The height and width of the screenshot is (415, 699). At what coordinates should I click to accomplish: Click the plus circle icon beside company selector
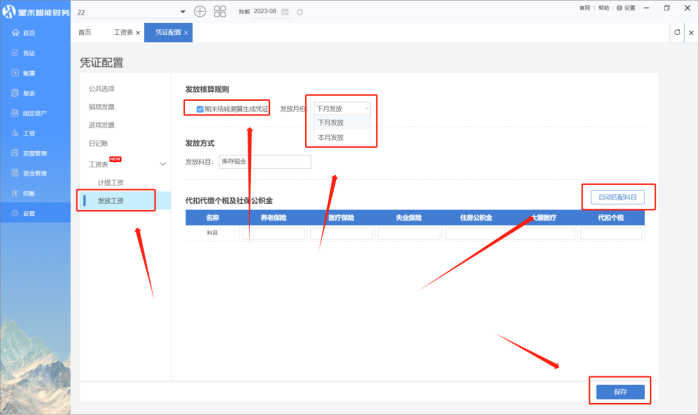pos(200,11)
